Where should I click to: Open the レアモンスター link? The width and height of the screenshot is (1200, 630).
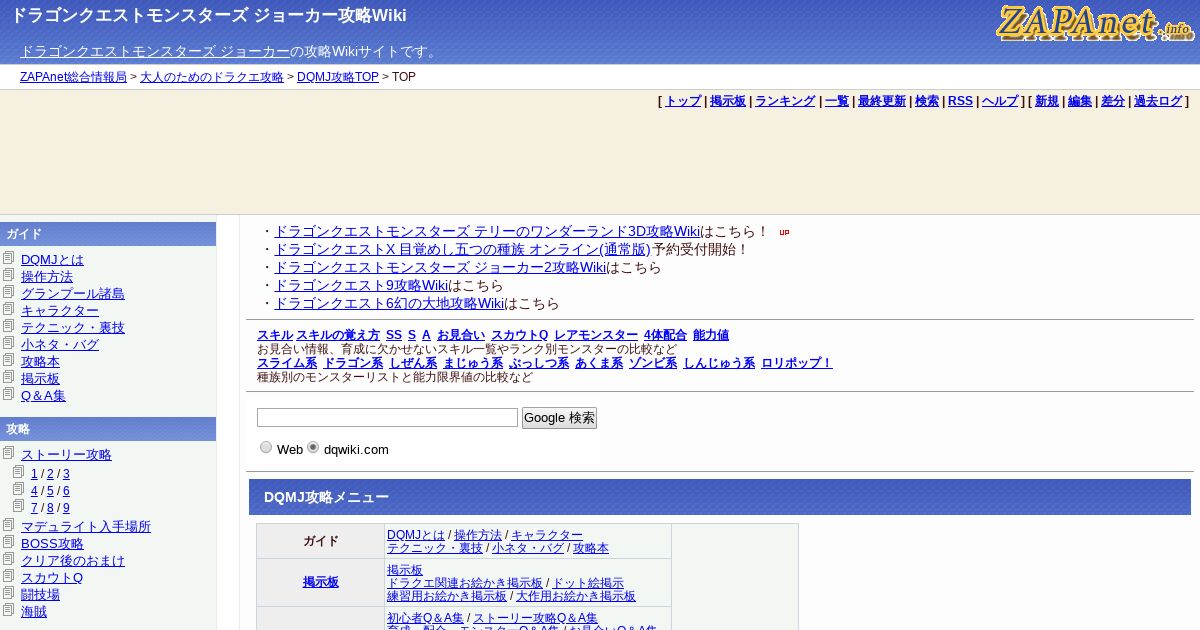point(596,335)
